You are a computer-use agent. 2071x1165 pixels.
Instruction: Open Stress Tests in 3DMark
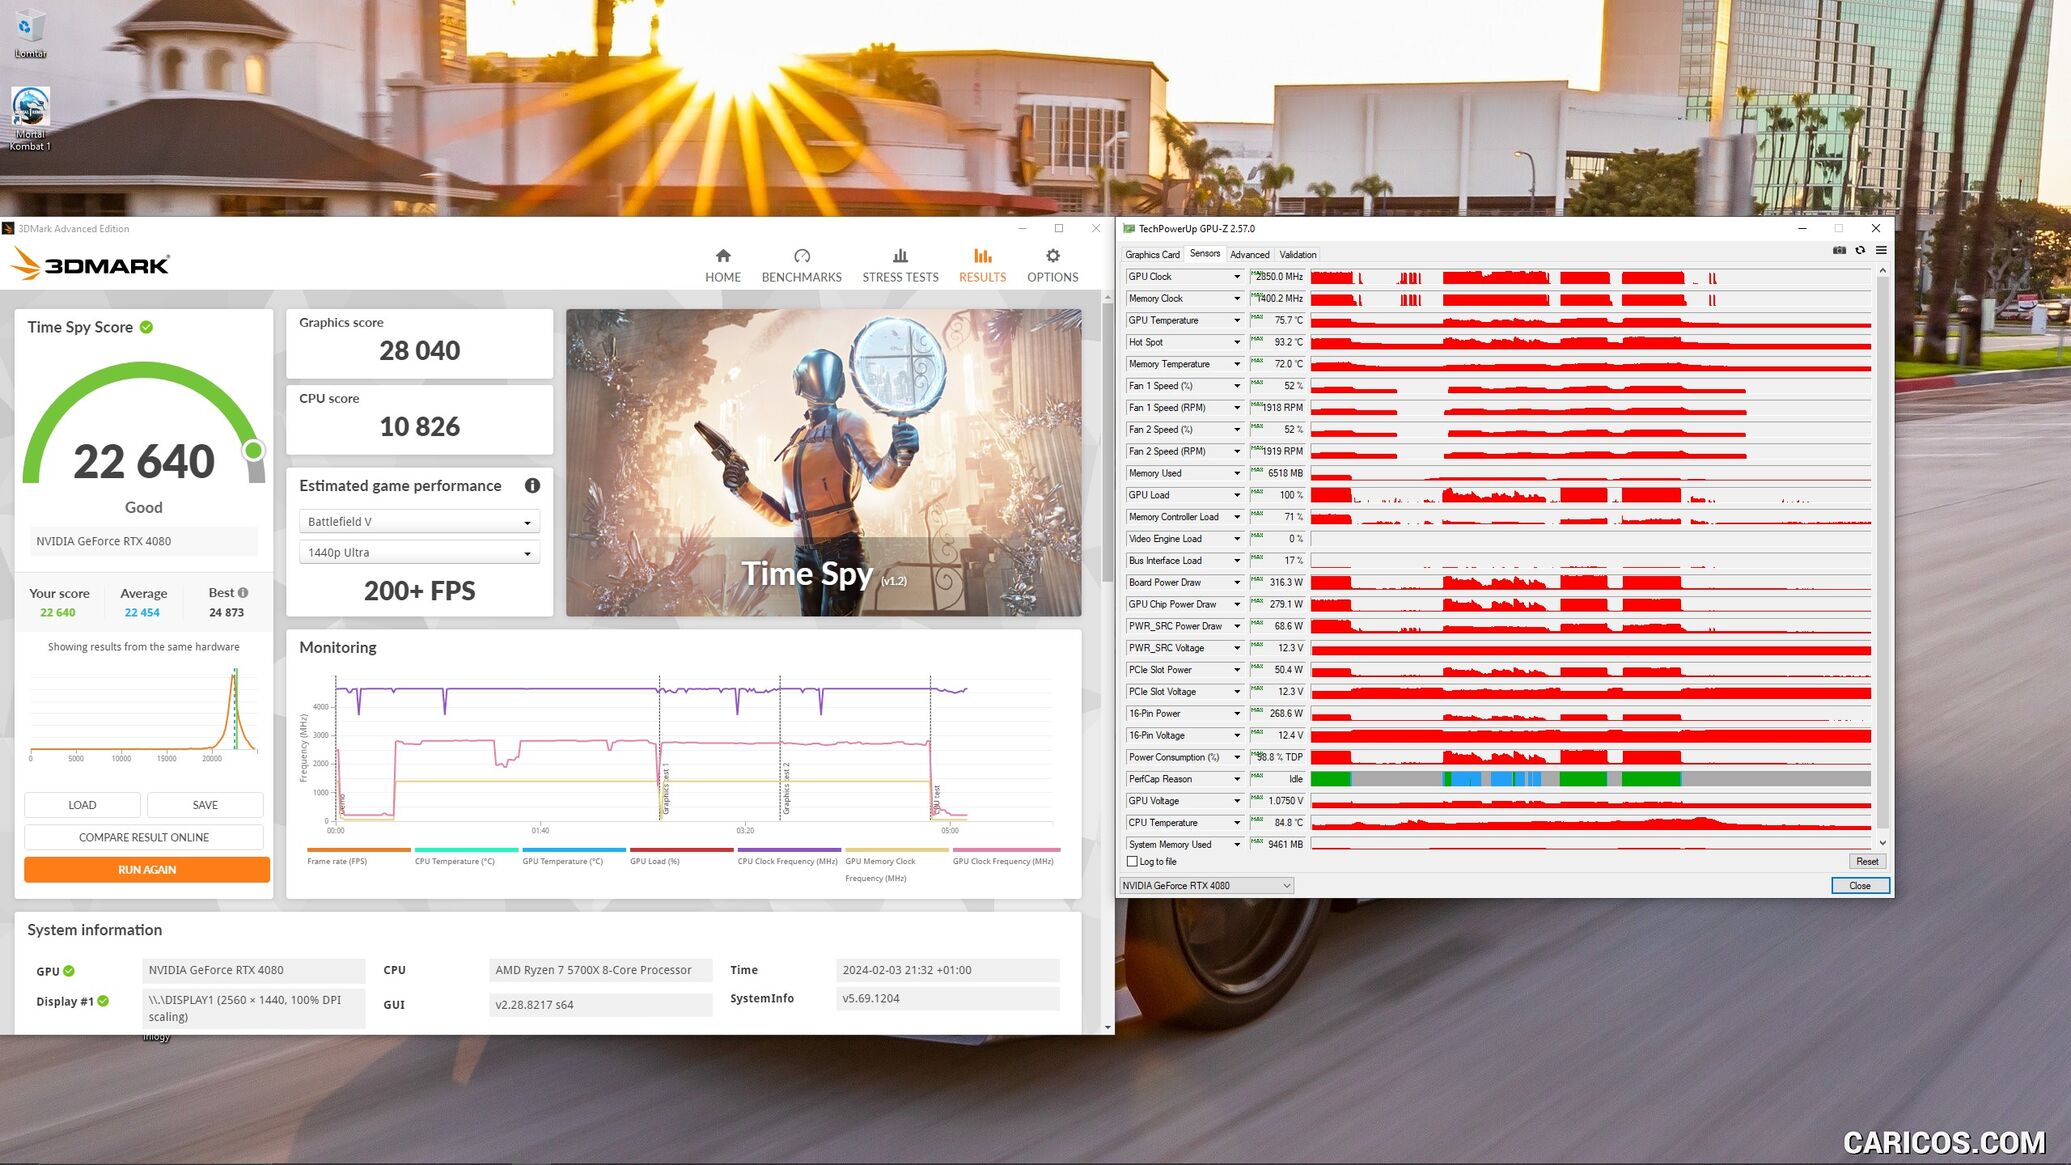point(900,266)
